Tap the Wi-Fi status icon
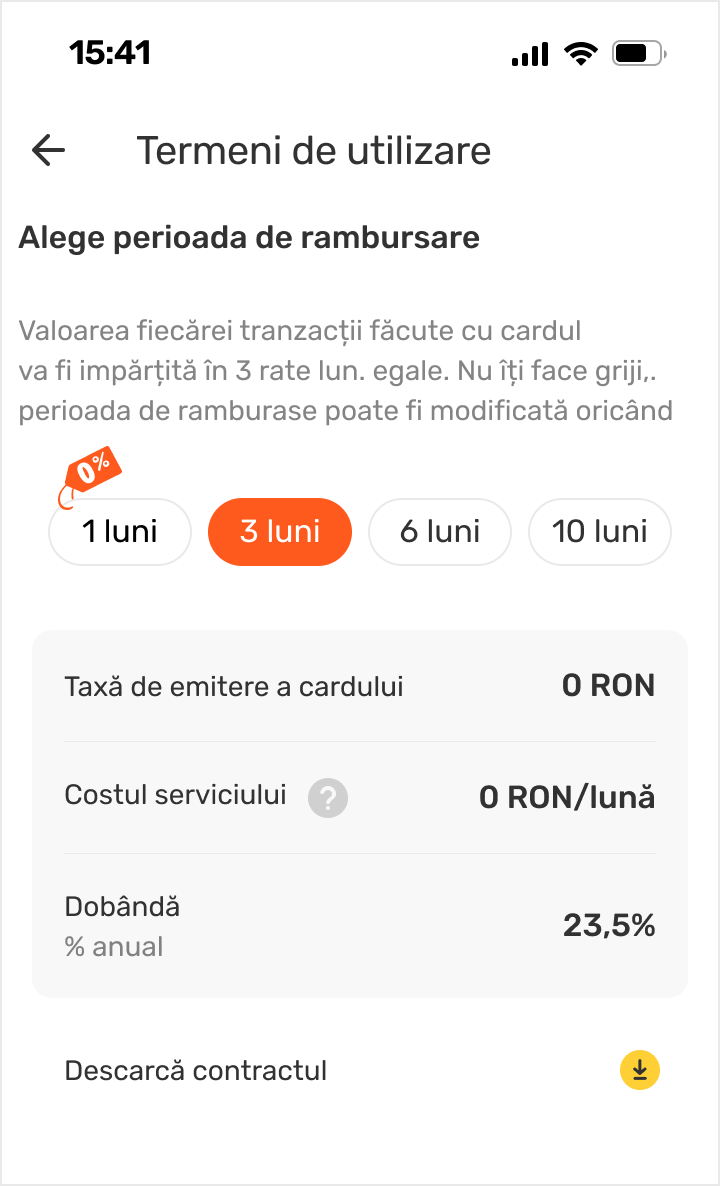 pyautogui.click(x=580, y=54)
